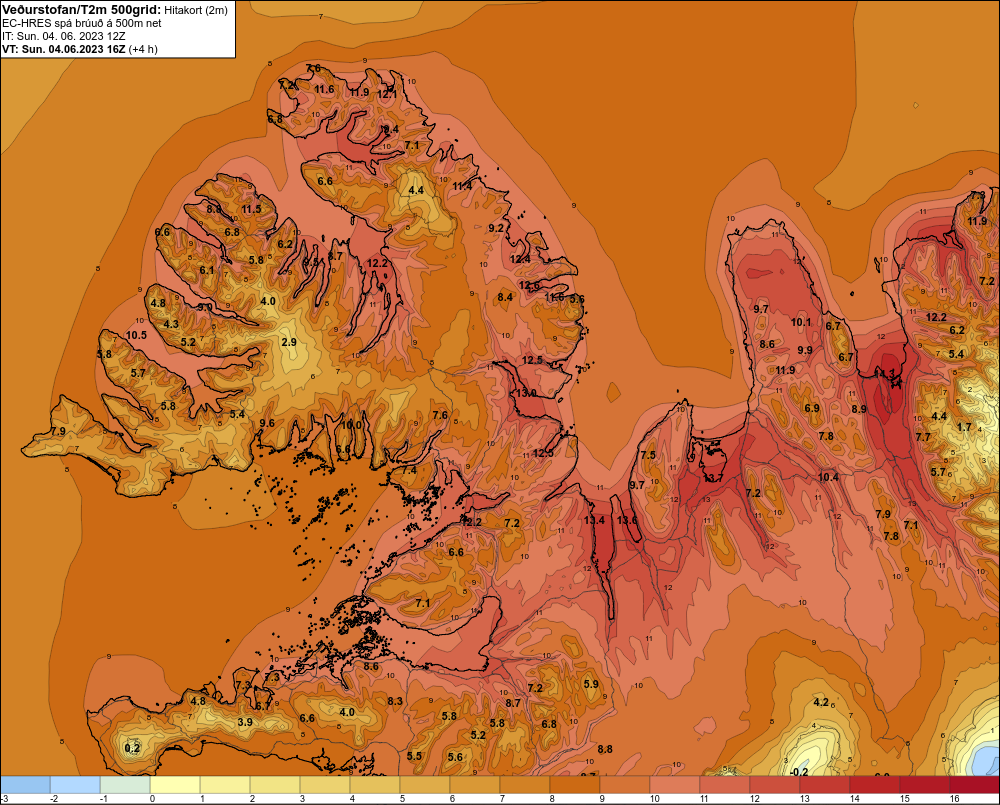
Task: Click the 6.9 temperature value
Action: coord(811,408)
